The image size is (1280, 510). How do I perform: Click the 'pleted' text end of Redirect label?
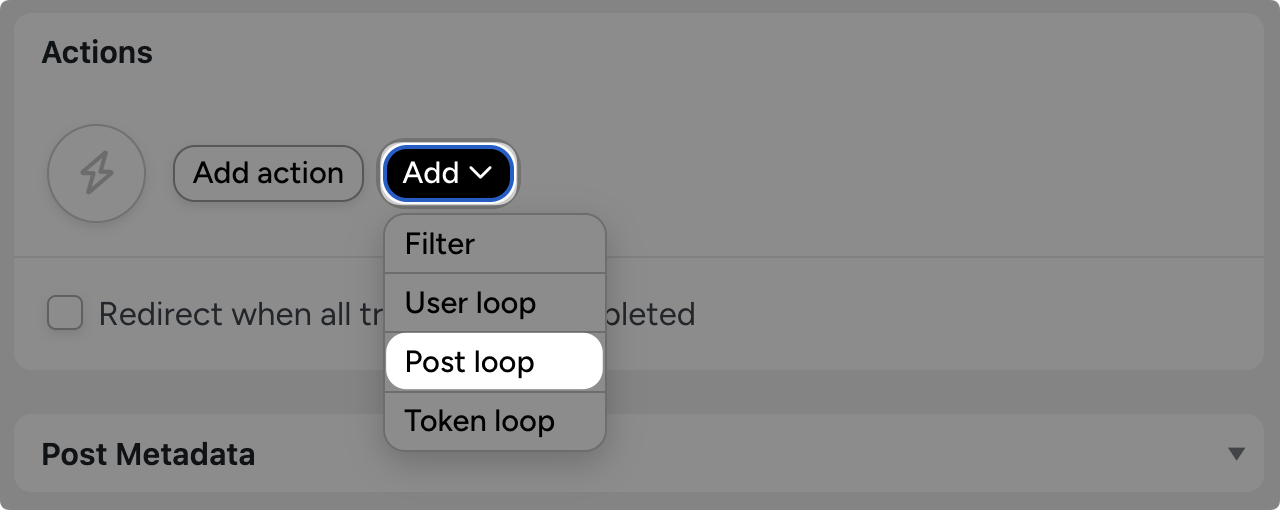(650, 314)
